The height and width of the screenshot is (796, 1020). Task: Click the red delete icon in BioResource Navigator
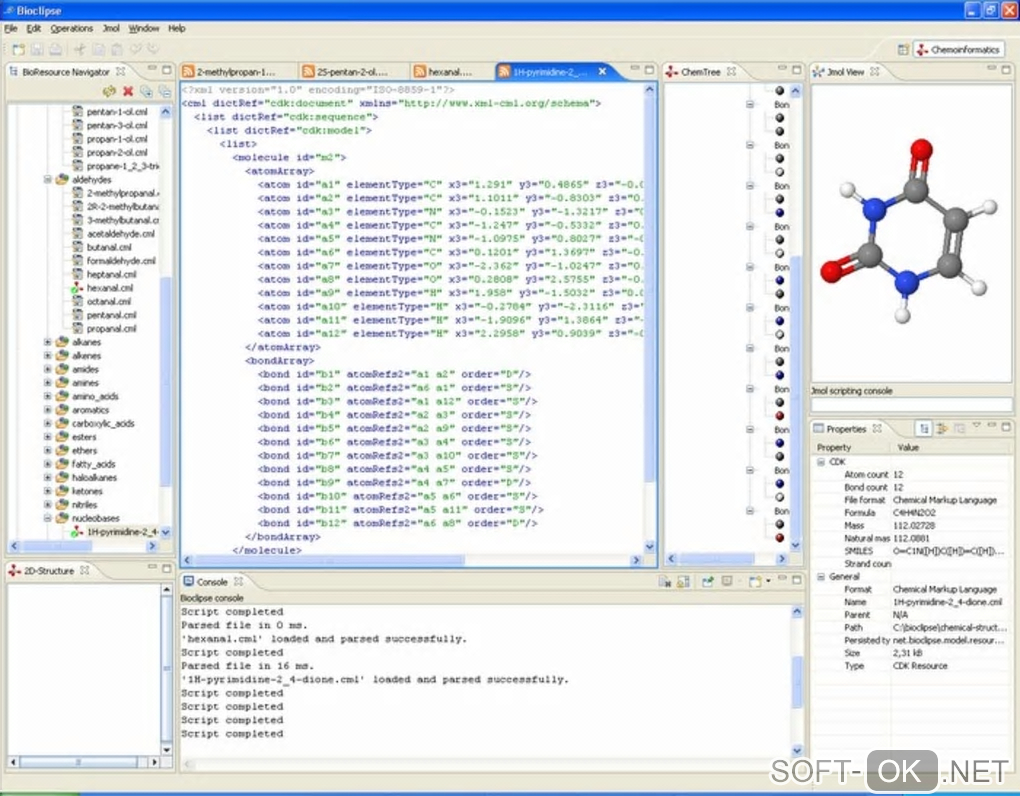(128, 91)
